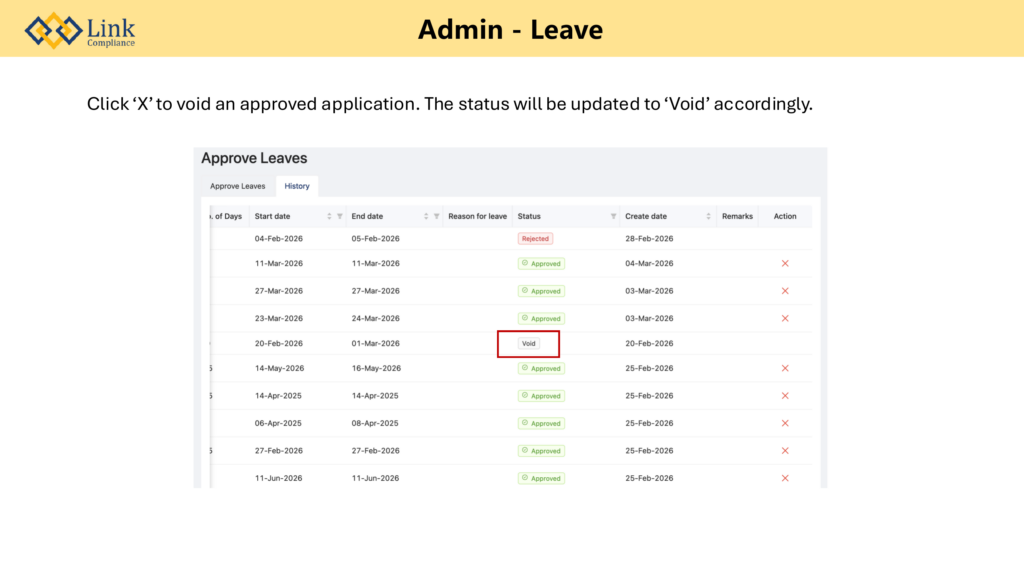1024x576 pixels.
Task: Click the Rejected status badge
Action: pos(535,239)
